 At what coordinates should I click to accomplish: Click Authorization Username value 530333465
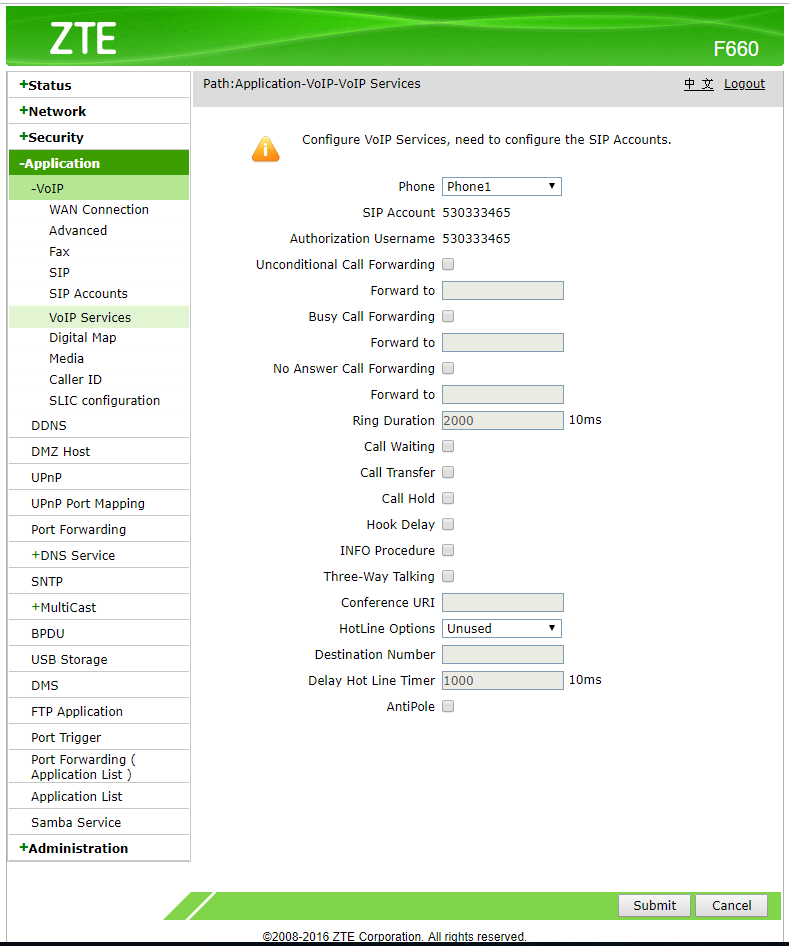point(476,238)
